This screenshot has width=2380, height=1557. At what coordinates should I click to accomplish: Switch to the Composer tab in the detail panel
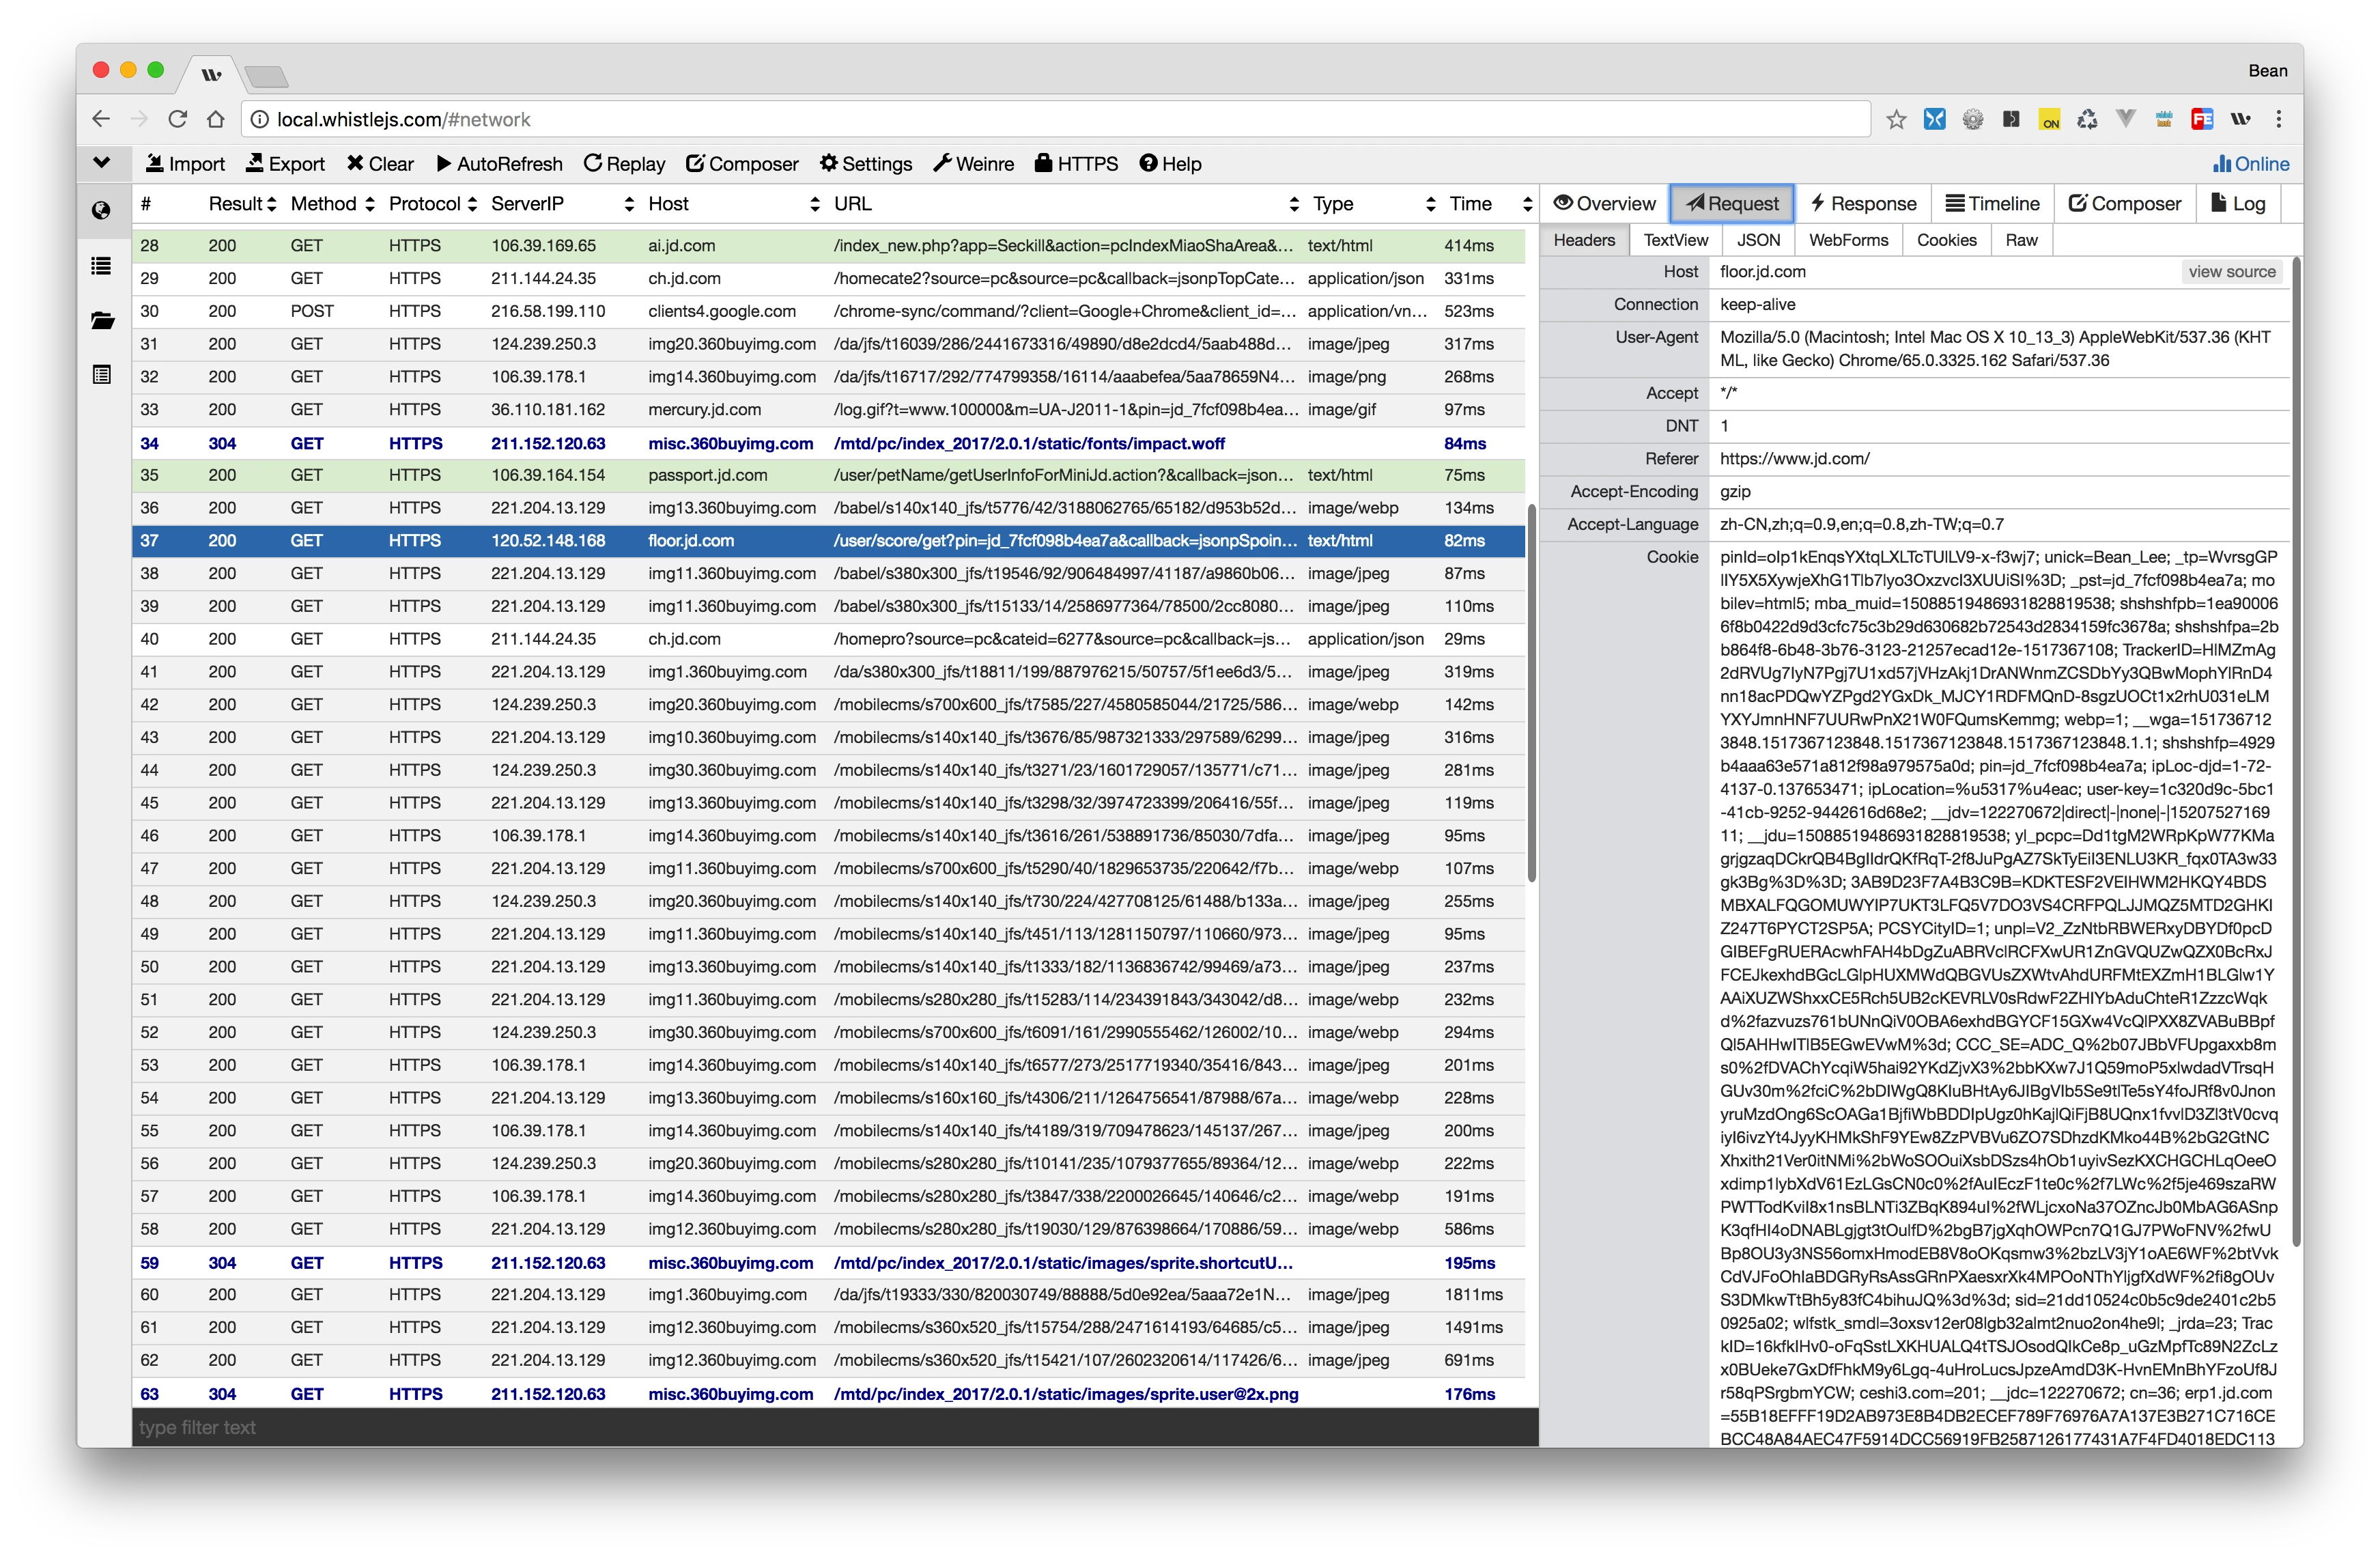2124,204
